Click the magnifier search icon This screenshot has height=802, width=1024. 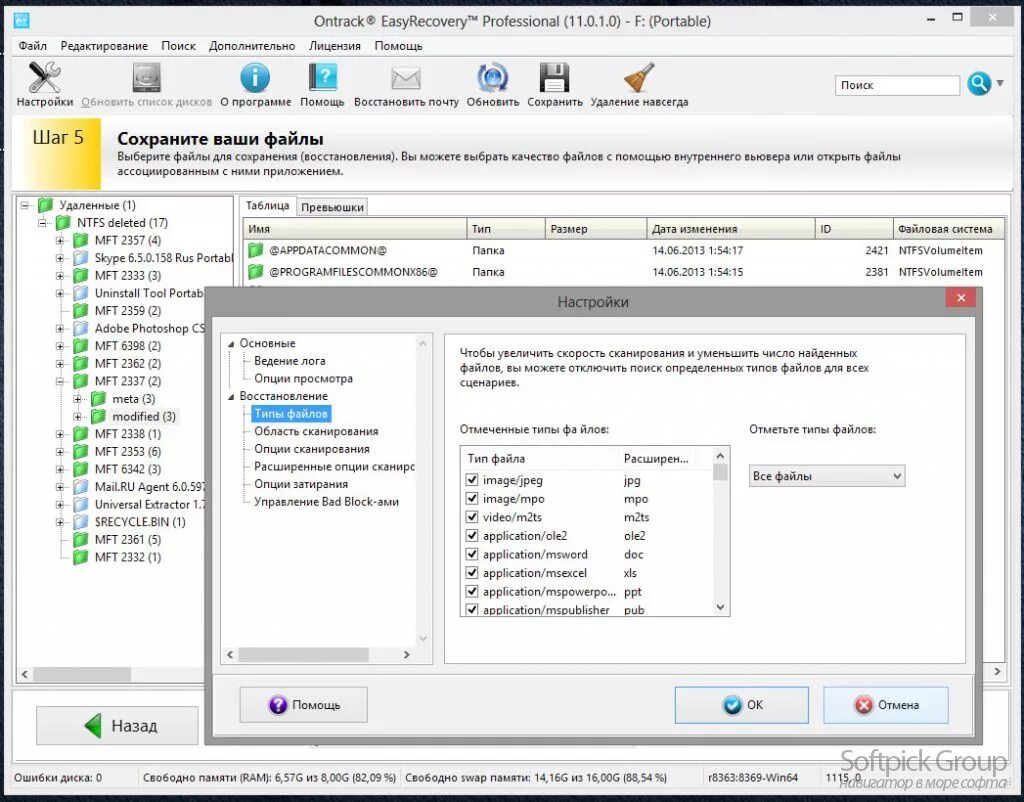point(979,84)
